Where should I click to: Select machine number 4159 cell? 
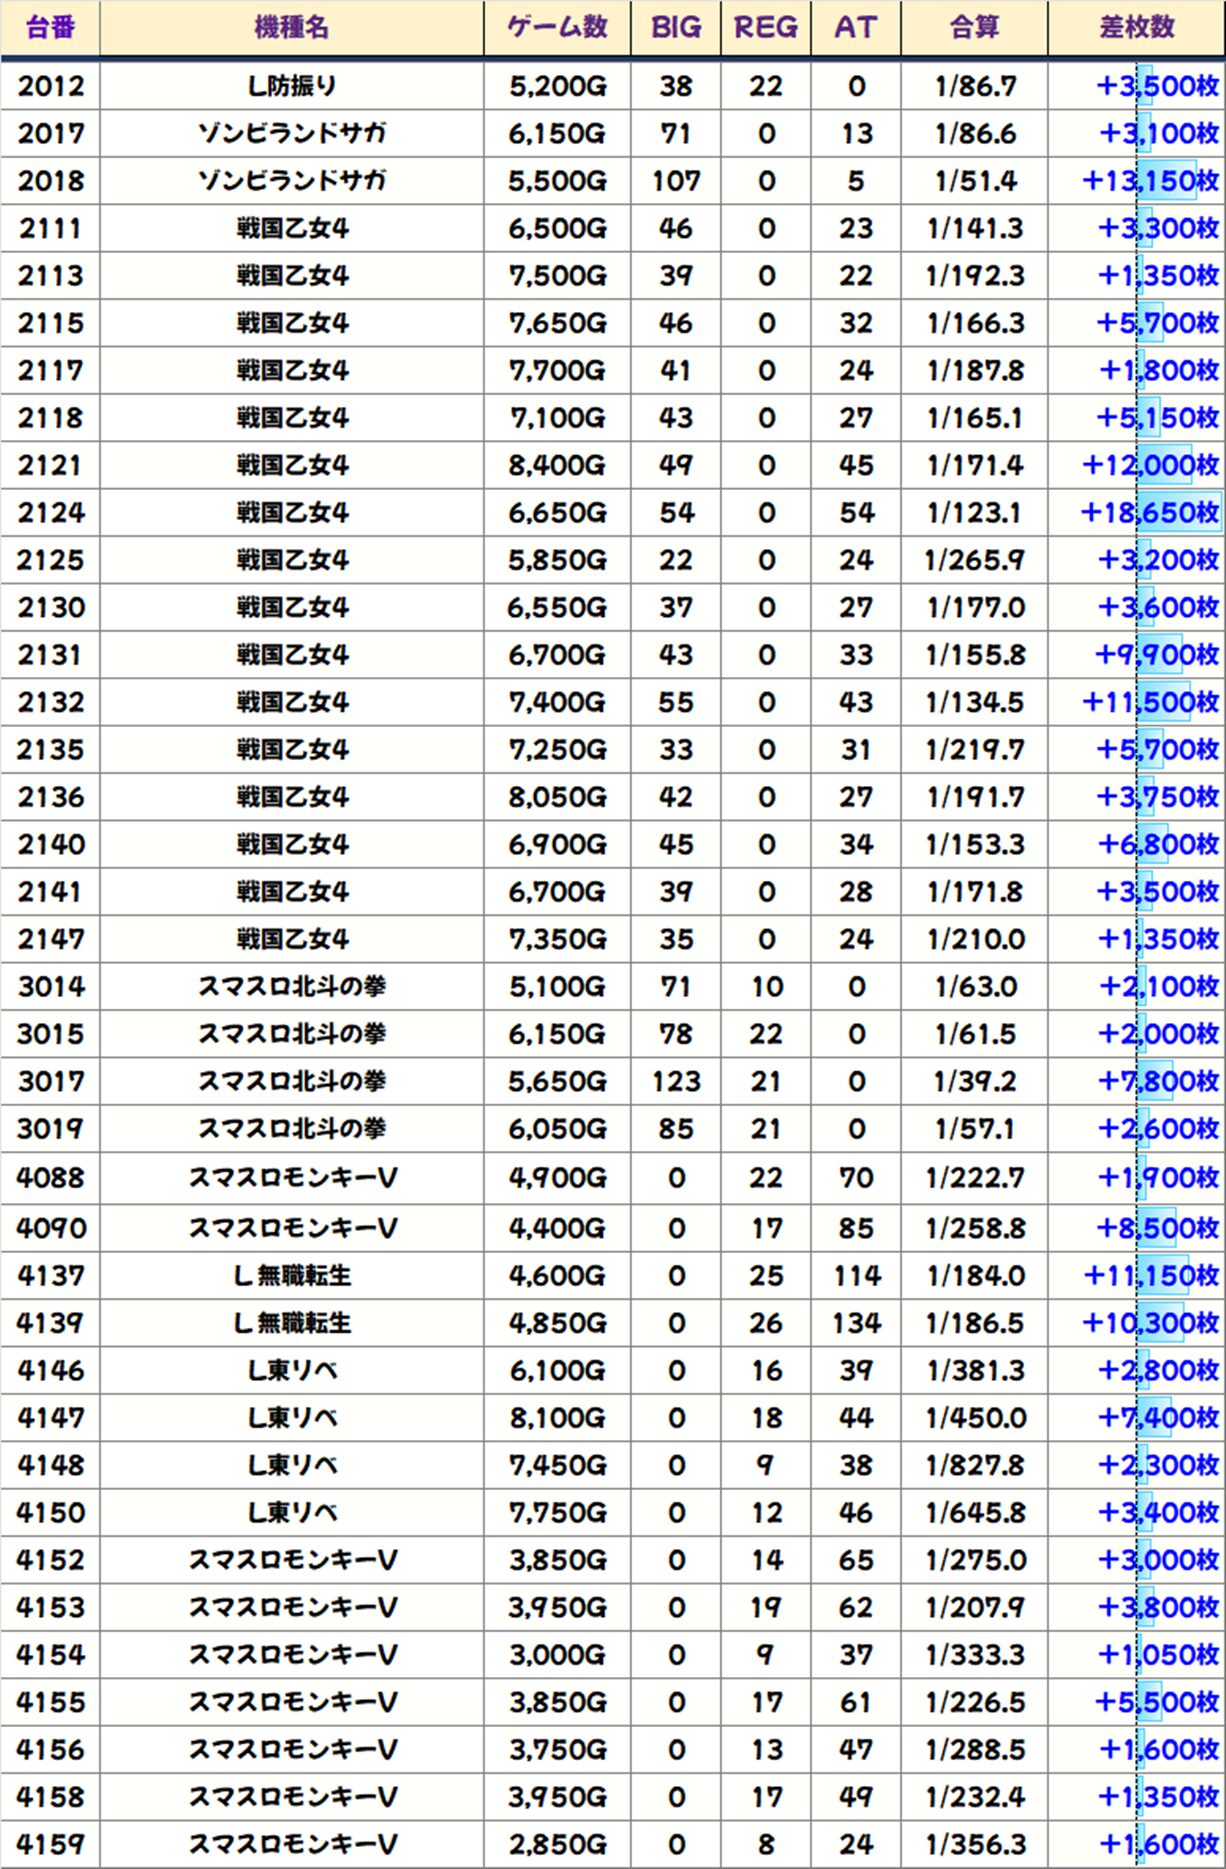[50, 1844]
